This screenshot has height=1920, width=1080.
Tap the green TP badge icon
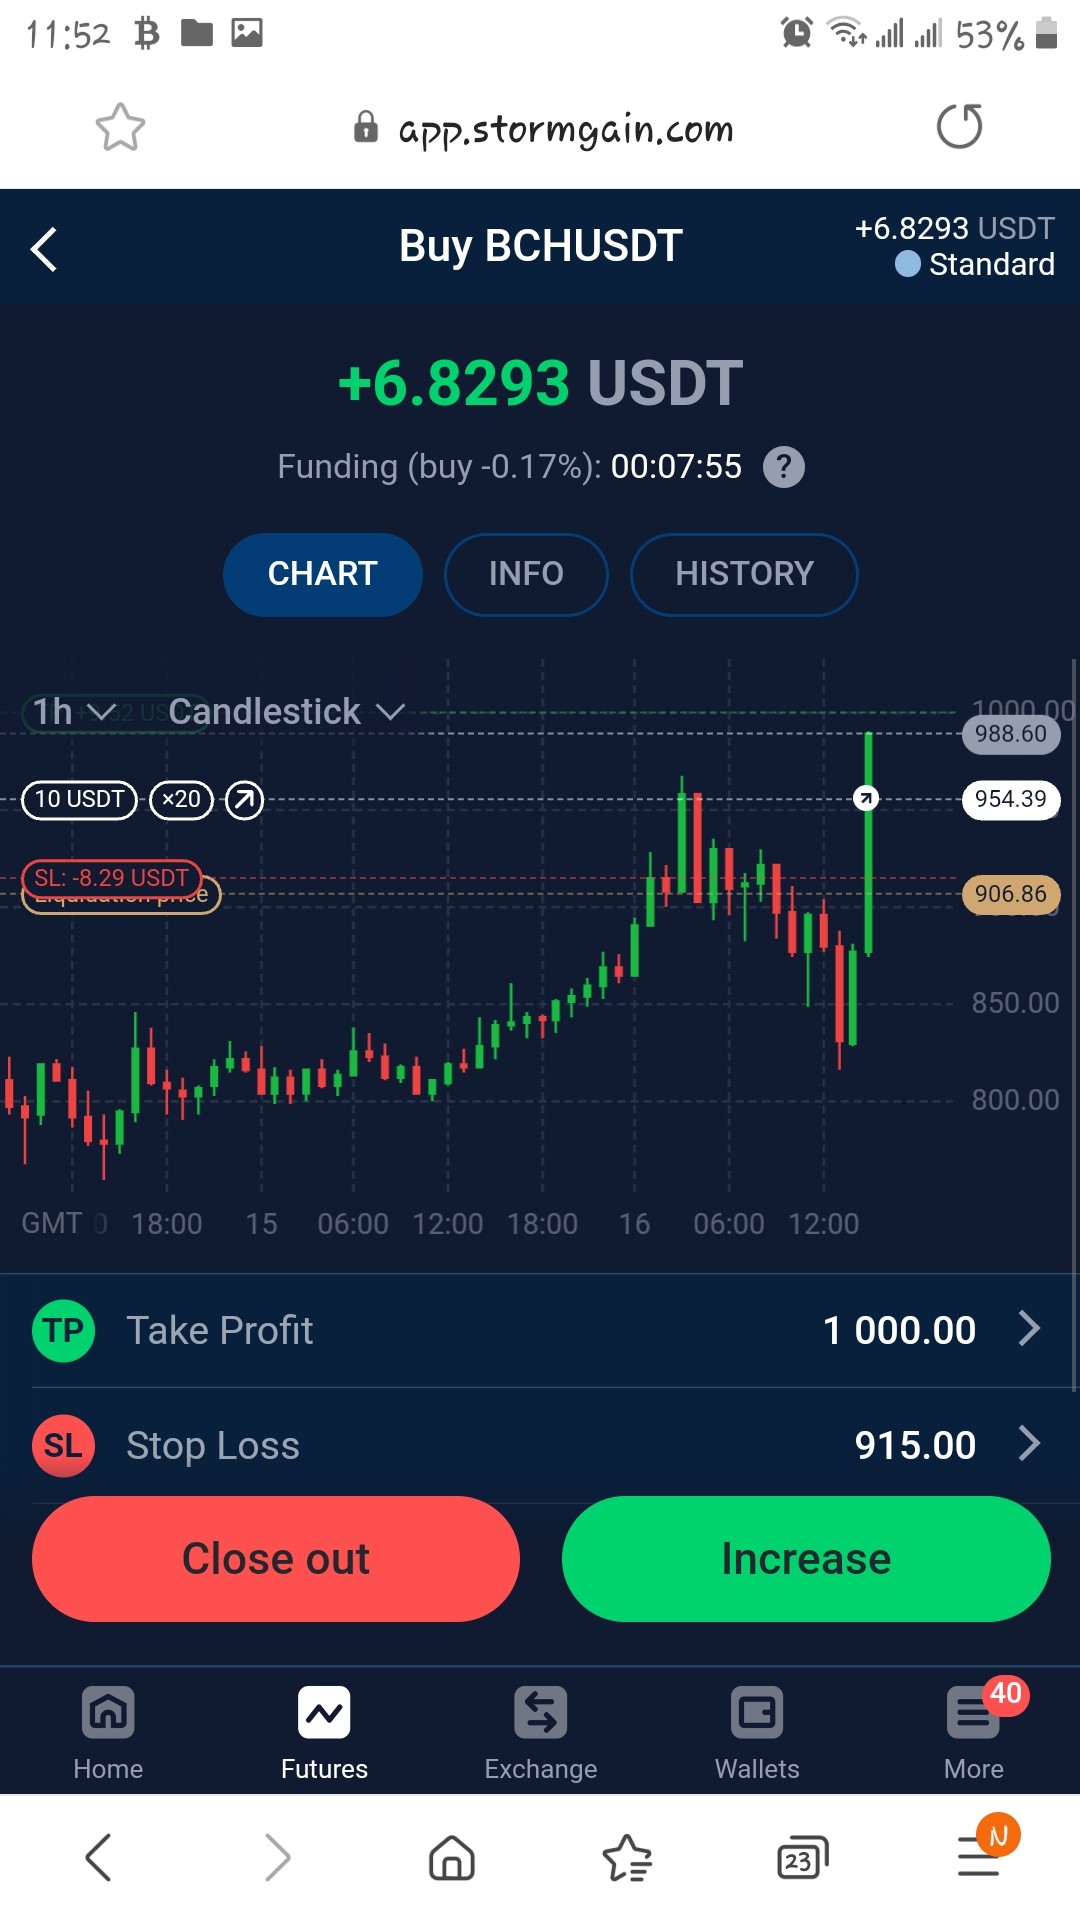(x=63, y=1331)
